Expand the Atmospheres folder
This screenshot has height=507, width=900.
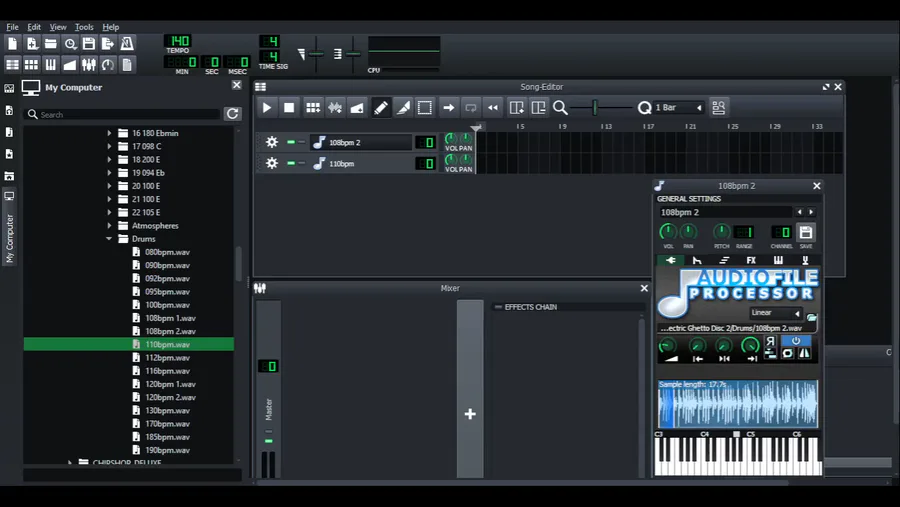pyautogui.click(x=109, y=226)
